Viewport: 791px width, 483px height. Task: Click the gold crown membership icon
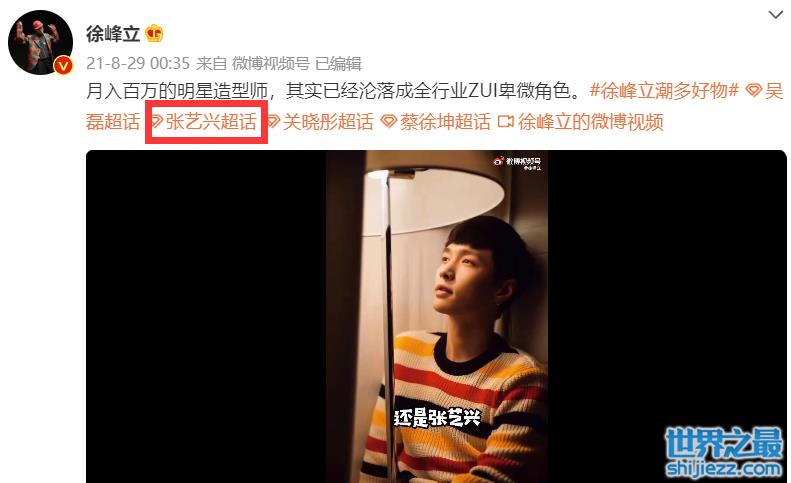point(154,34)
